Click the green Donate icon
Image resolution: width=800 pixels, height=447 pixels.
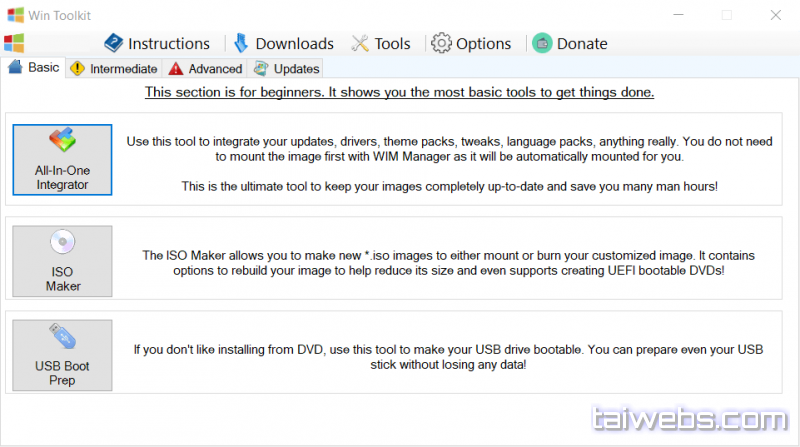[x=541, y=43]
